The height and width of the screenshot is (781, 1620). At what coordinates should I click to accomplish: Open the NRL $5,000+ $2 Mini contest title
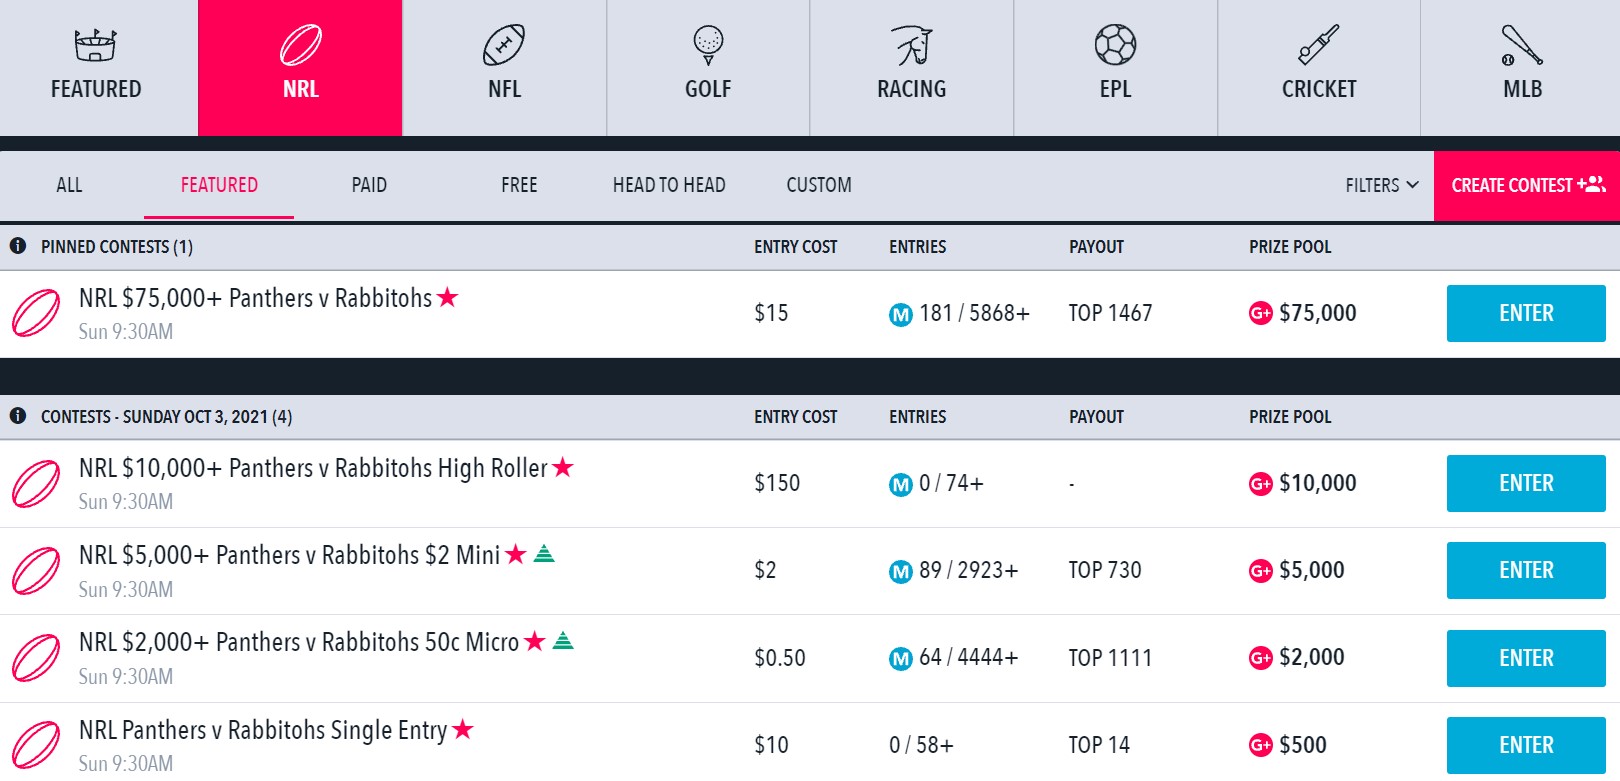pyautogui.click(x=289, y=555)
